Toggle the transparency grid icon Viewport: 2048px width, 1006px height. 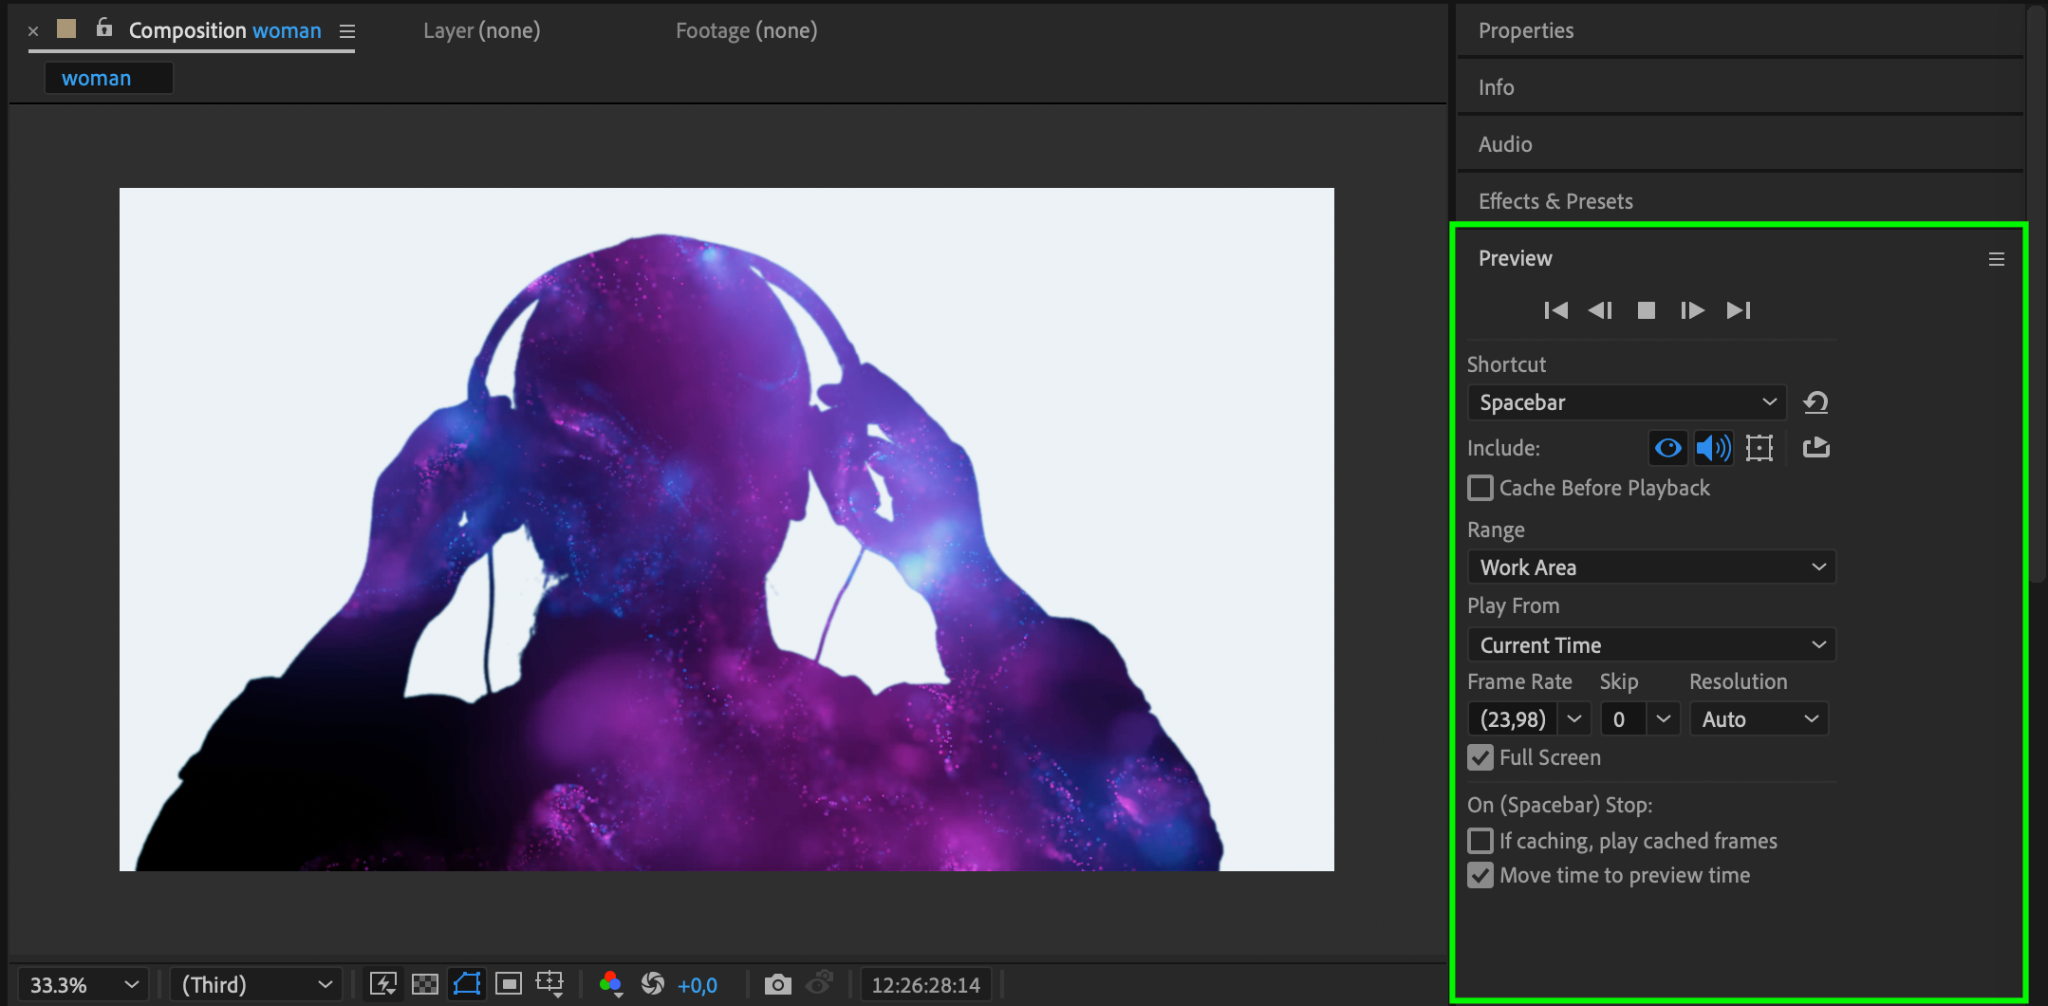425,984
